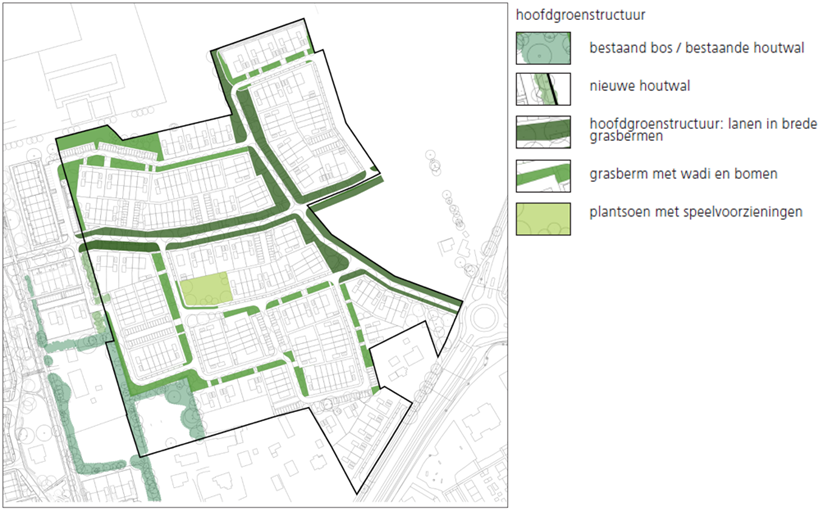The width and height of the screenshot is (828, 511).
Task: Click the label 'hoofdgroenstructuur: lanen in brede grasbermen'
Action: coord(703,130)
